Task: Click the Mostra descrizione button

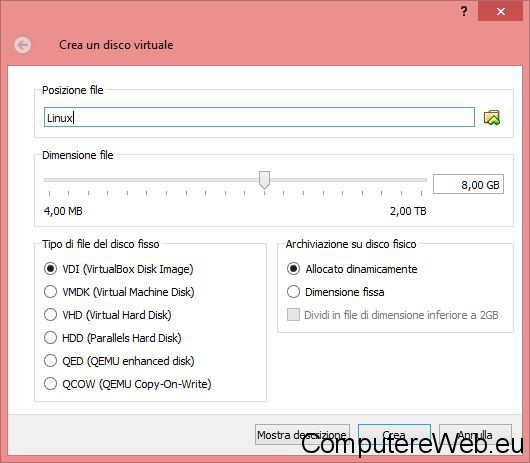Action: [302, 435]
